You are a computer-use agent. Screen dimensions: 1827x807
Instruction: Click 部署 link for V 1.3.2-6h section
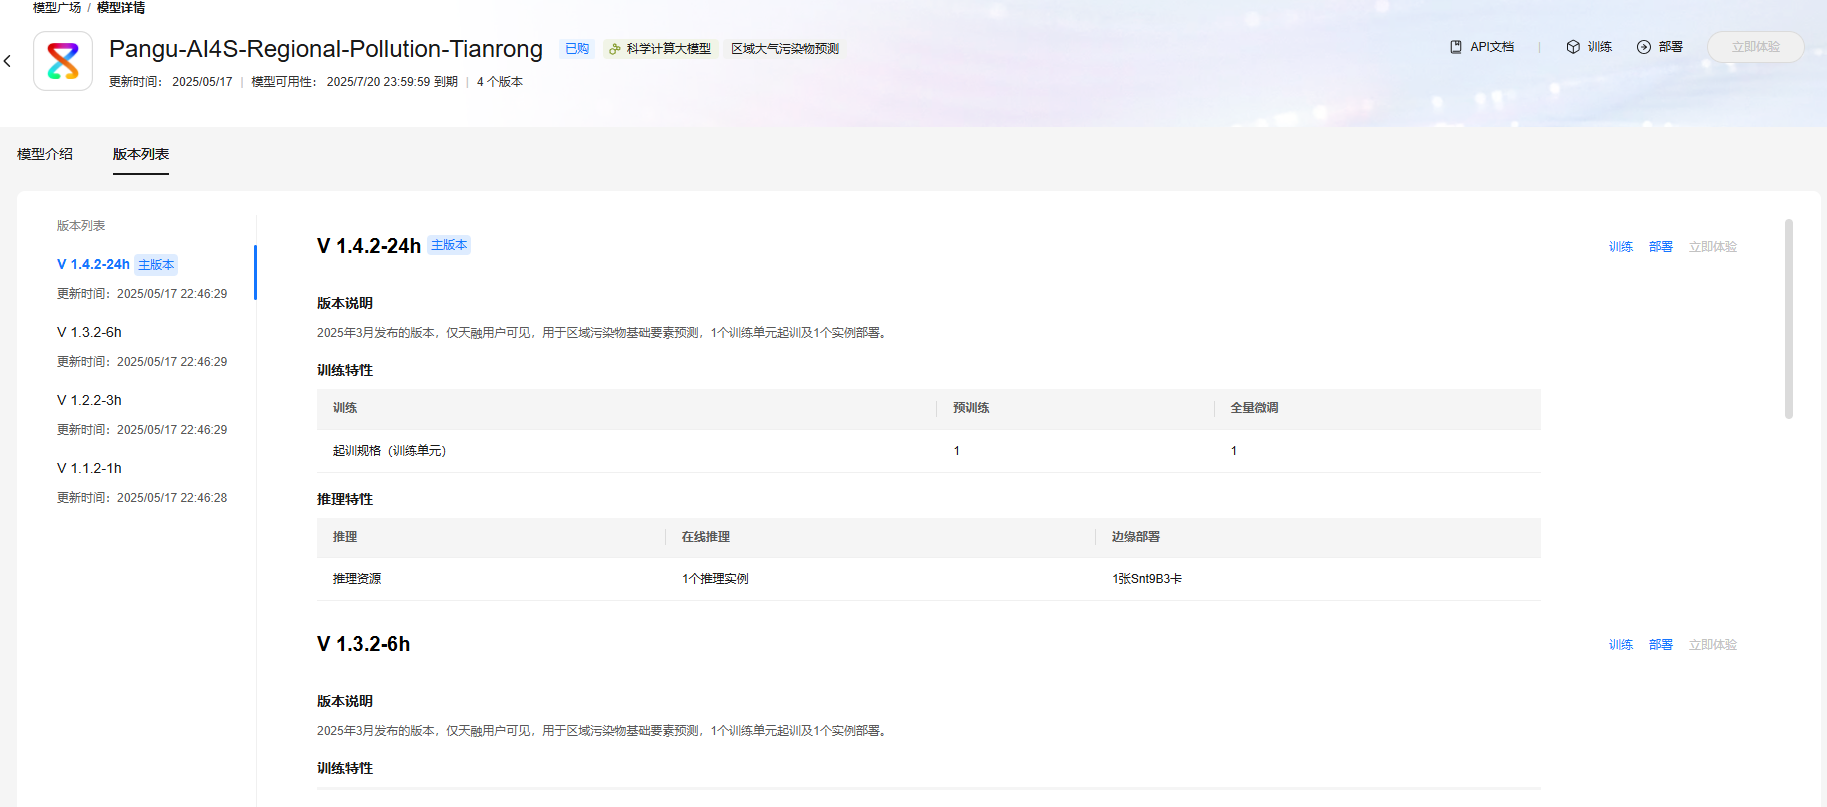1661,645
